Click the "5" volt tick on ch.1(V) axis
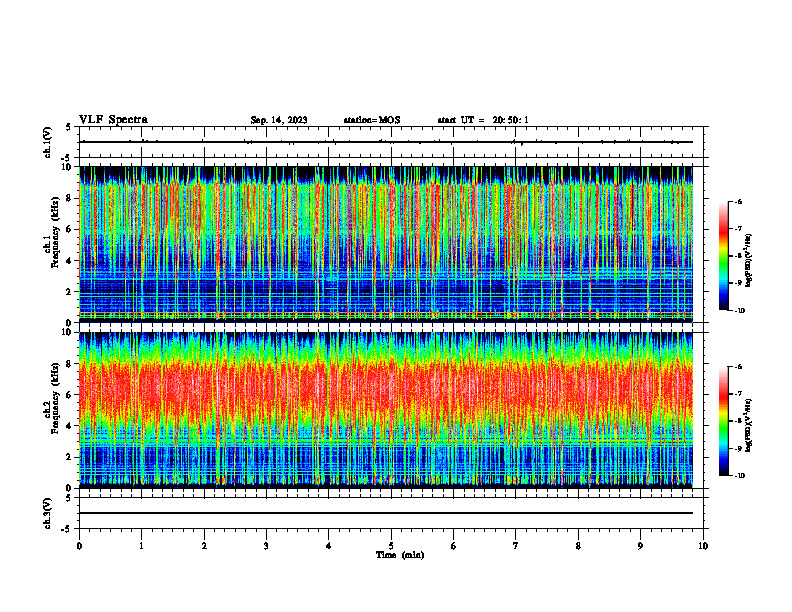The height and width of the screenshot is (612, 792). click(x=68, y=128)
